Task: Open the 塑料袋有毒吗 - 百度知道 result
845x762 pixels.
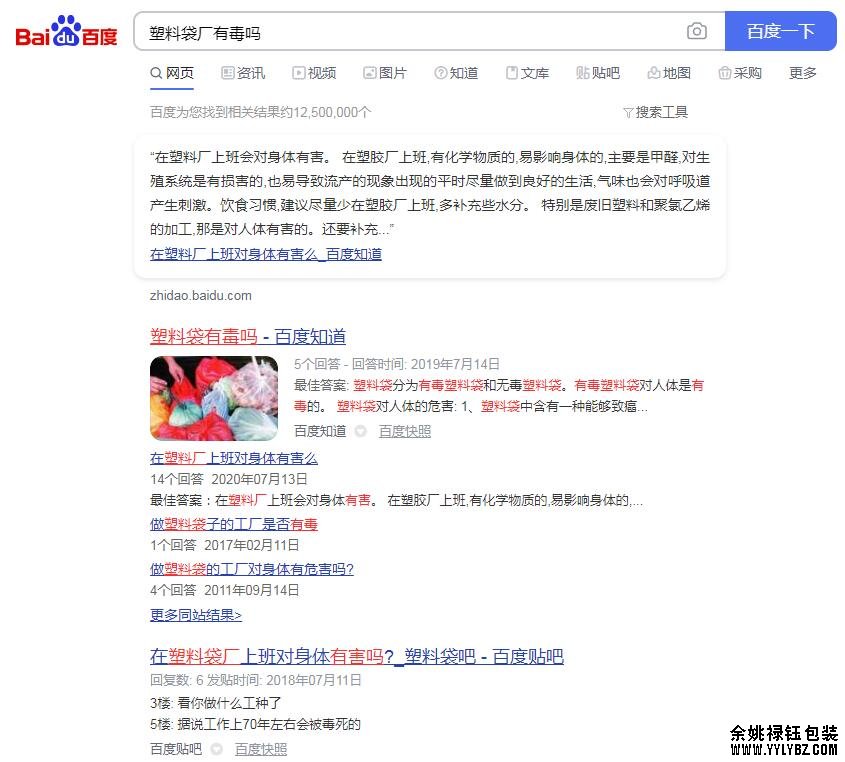Action: coord(248,336)
